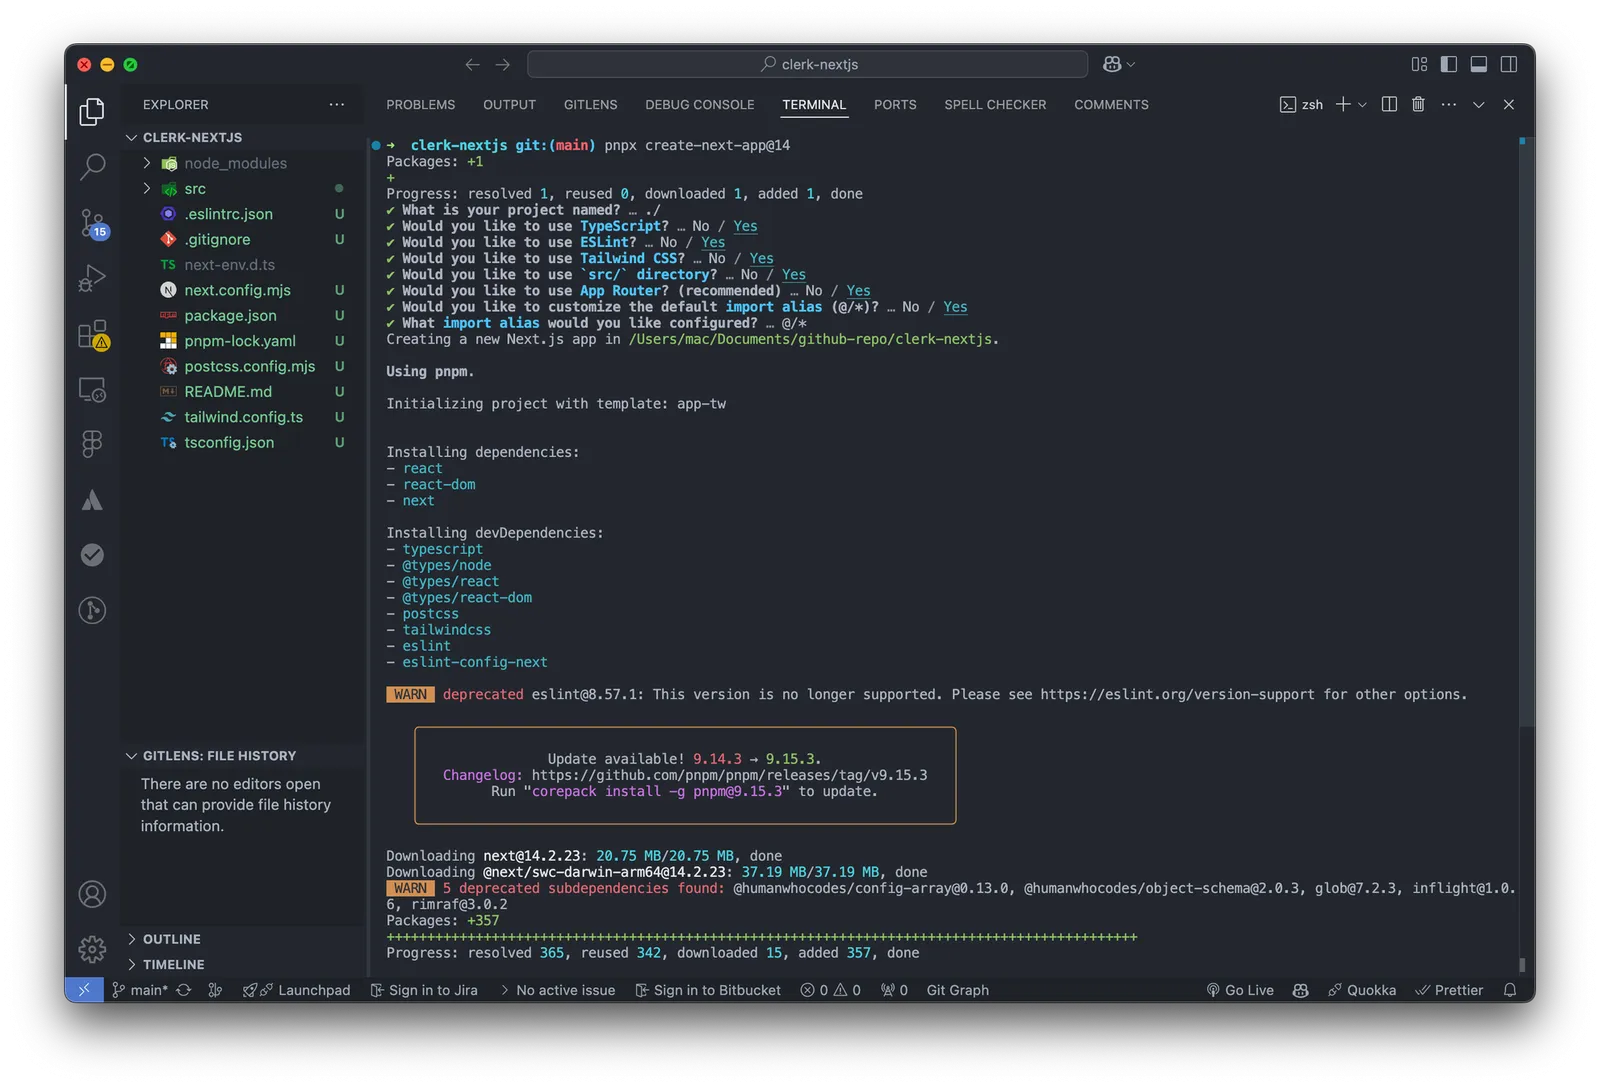Synchronize changes icon in status bar
1600x1088 pixels.
pos(184,990)
